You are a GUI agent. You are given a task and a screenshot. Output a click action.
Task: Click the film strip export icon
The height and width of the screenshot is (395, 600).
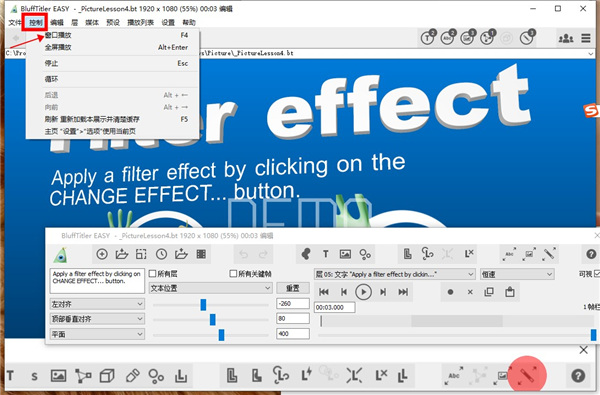point(201,254)
